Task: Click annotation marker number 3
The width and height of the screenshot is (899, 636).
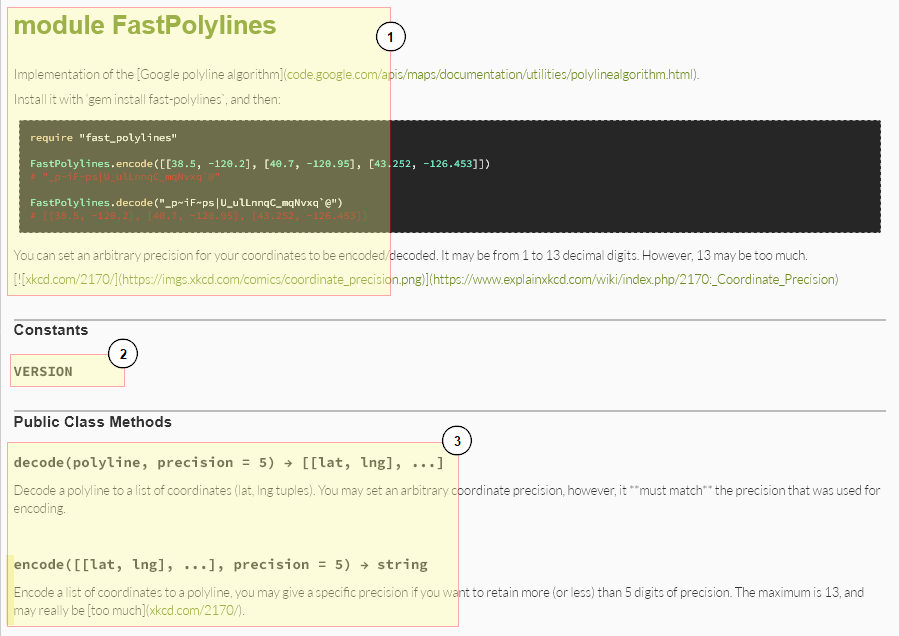Action: 456,441
